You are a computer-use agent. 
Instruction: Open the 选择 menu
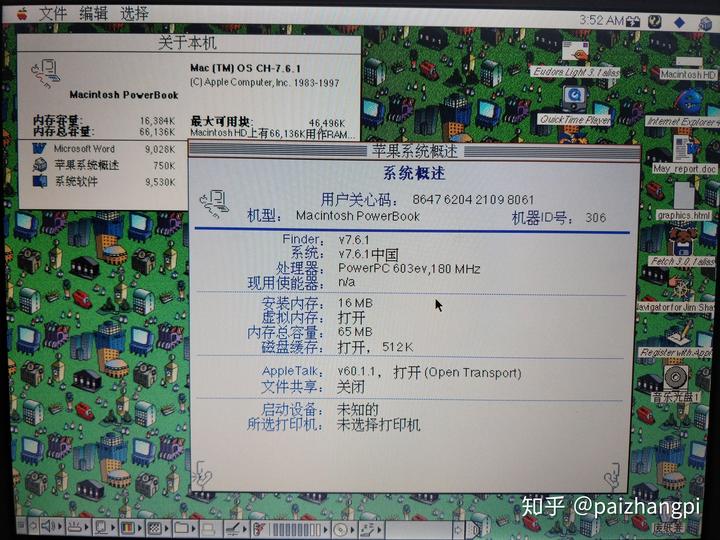tap(134, 14)
